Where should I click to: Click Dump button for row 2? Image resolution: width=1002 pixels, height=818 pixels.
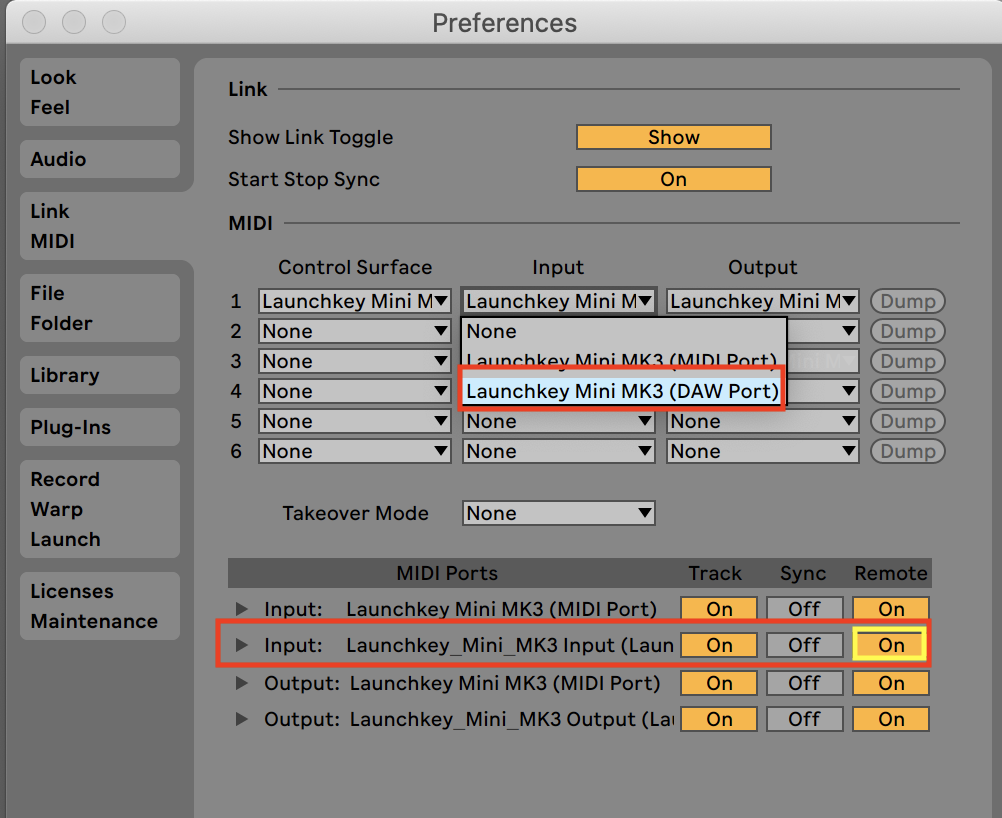(x=907, y=331)
